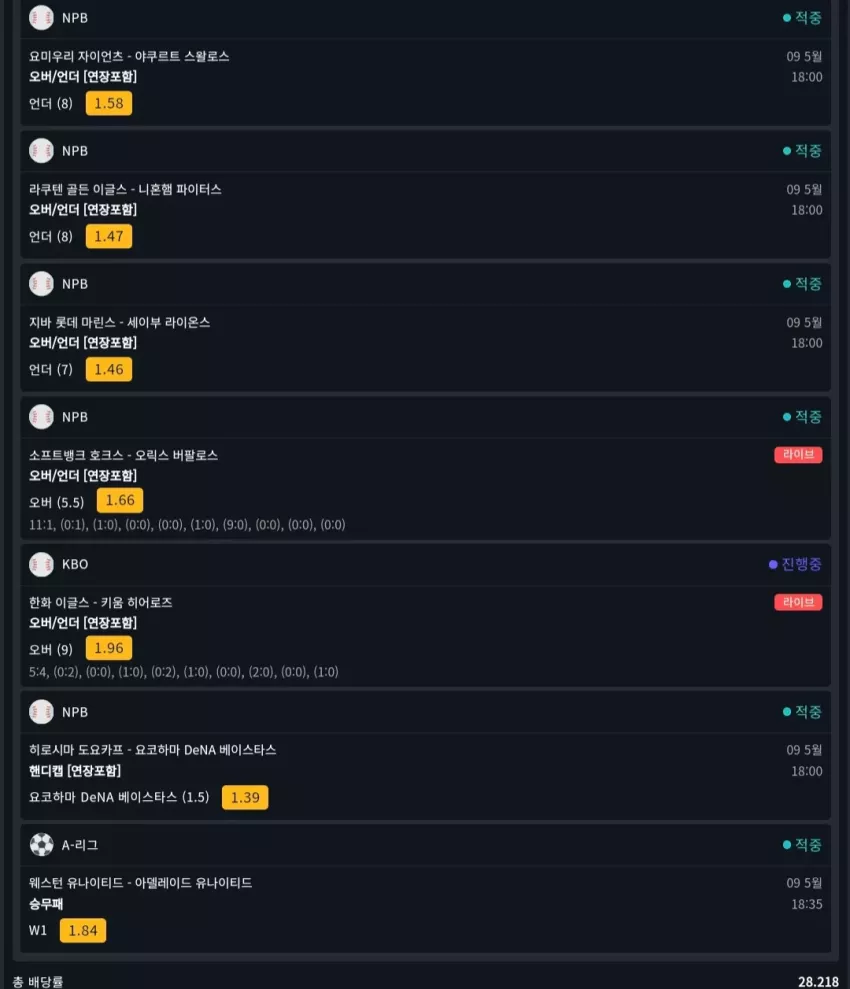This screenshot has height=989, width=850.
Task: Open the 한화 이글스 - 키움 히어로즈 match
Action: tap(101, 602)
